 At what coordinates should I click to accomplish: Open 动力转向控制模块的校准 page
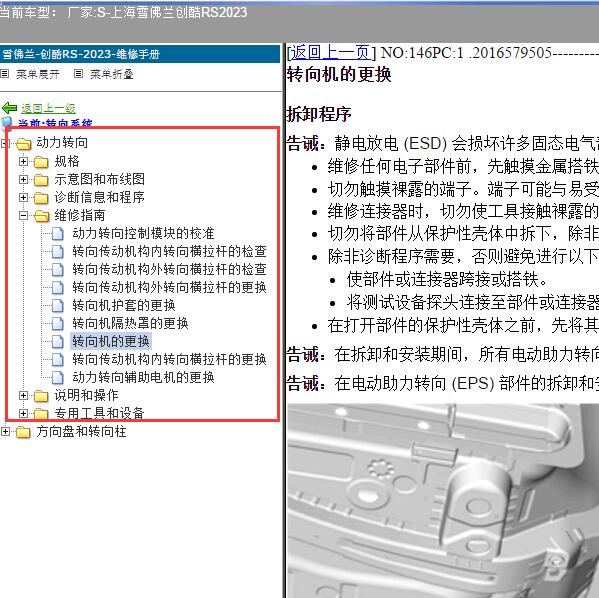pyautogui.click(x=144, y=233)
